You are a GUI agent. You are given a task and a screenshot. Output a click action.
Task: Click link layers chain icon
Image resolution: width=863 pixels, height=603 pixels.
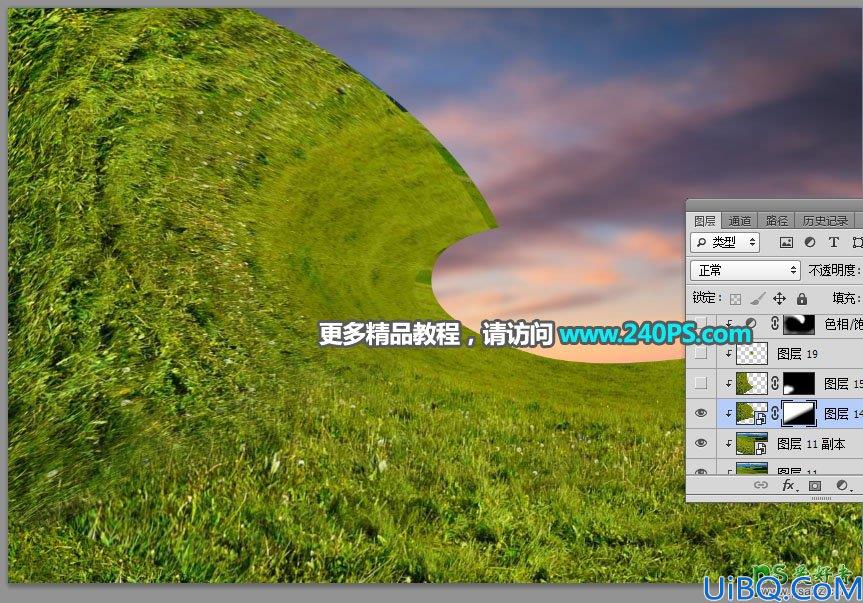coord(761,485)
